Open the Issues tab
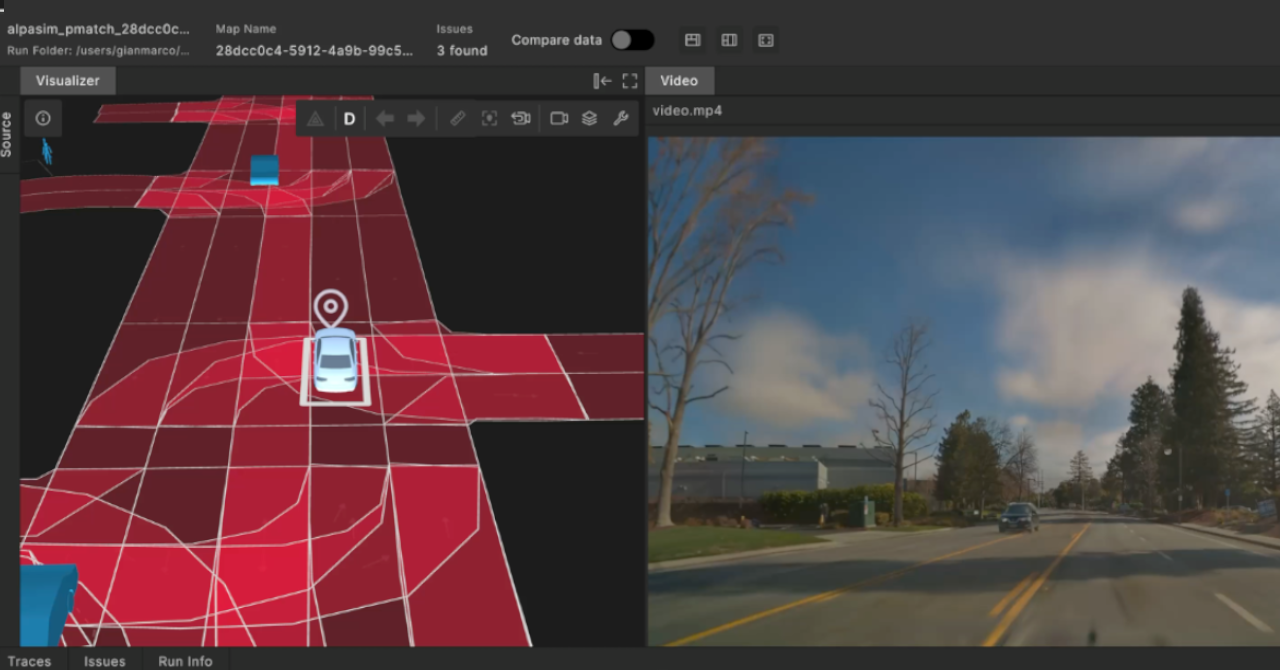1280x670 pixels. (x=104, y=661)
